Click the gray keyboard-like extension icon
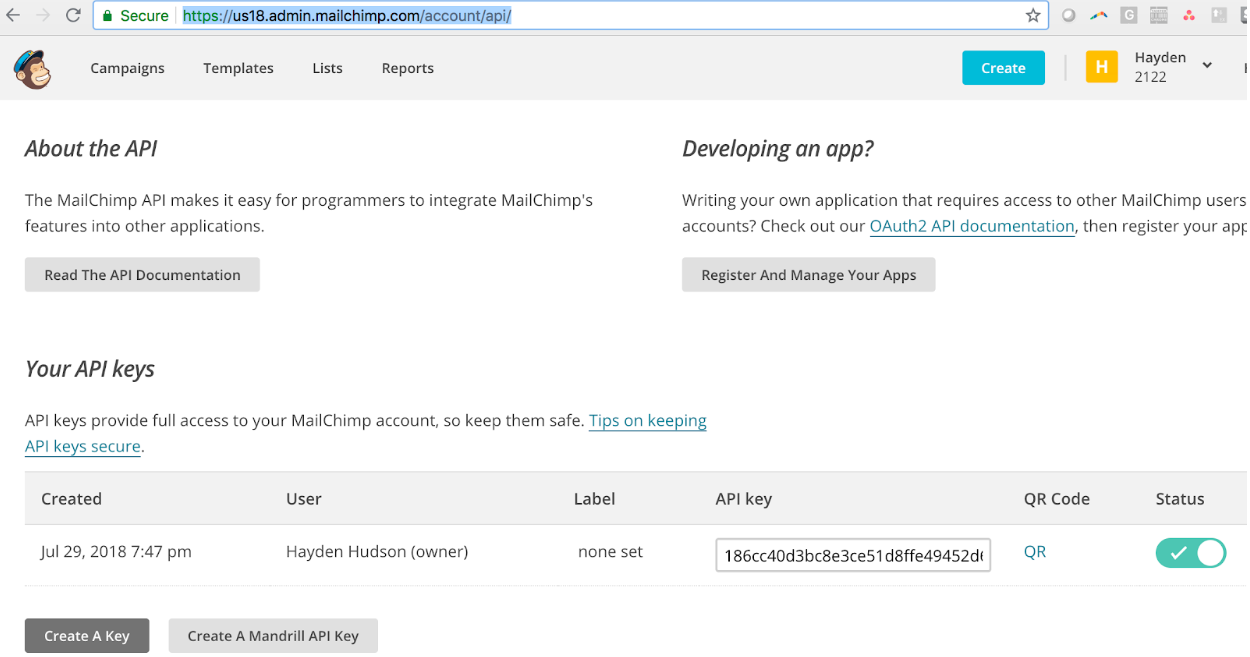 point(1159,15)
